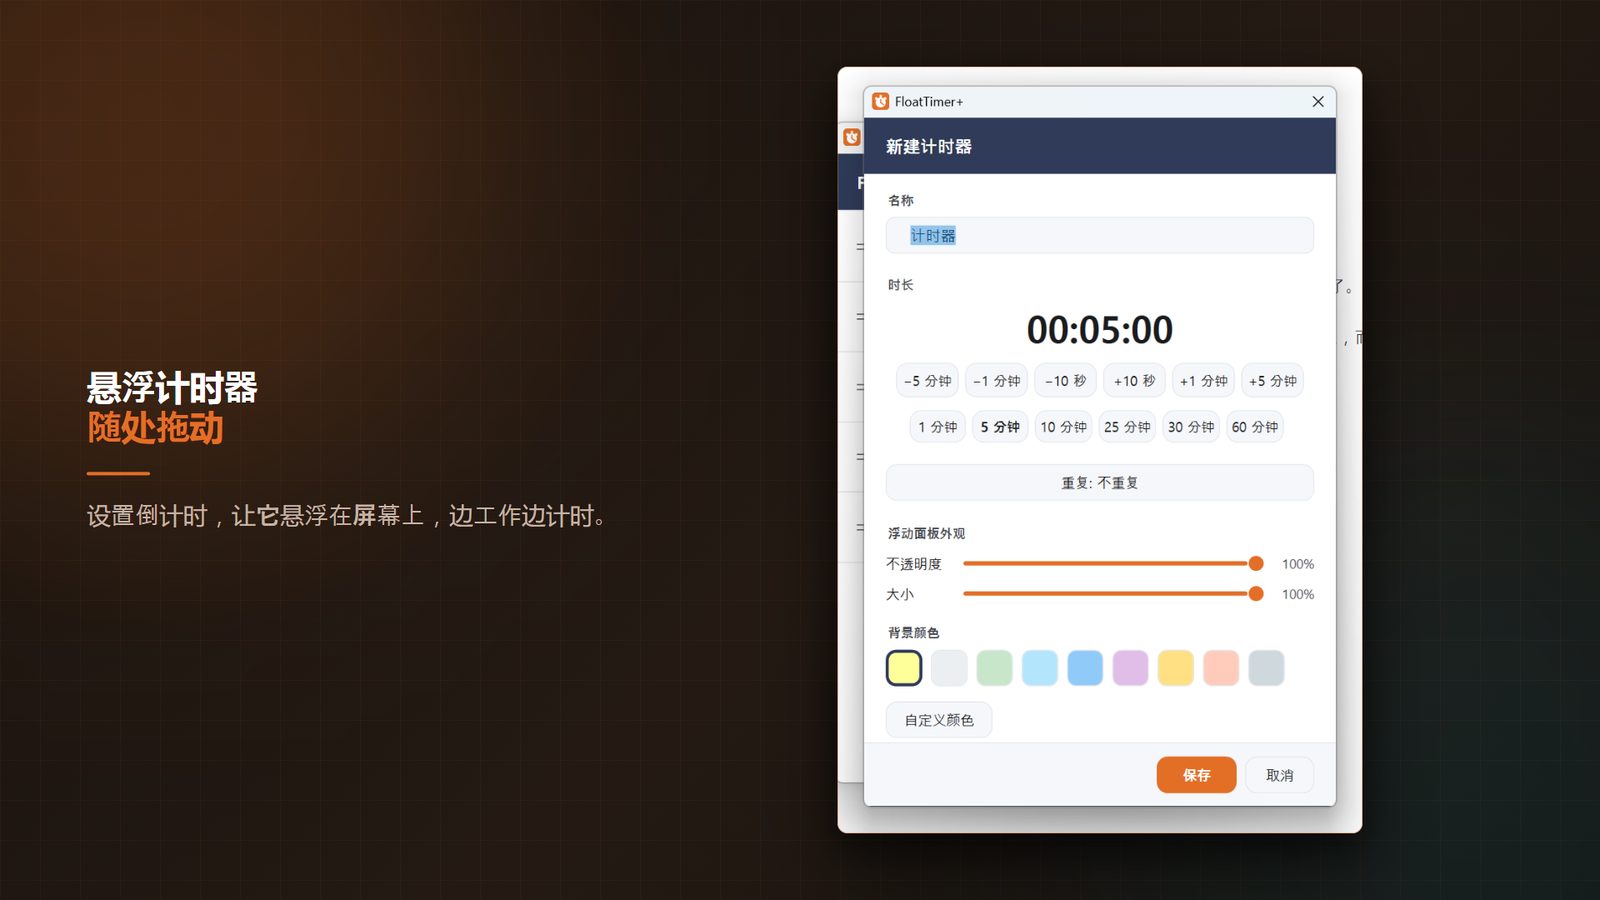Click the 00:05:00 duration display
The height and width of the screenshot is (900, 1600).
[1099, 330]
